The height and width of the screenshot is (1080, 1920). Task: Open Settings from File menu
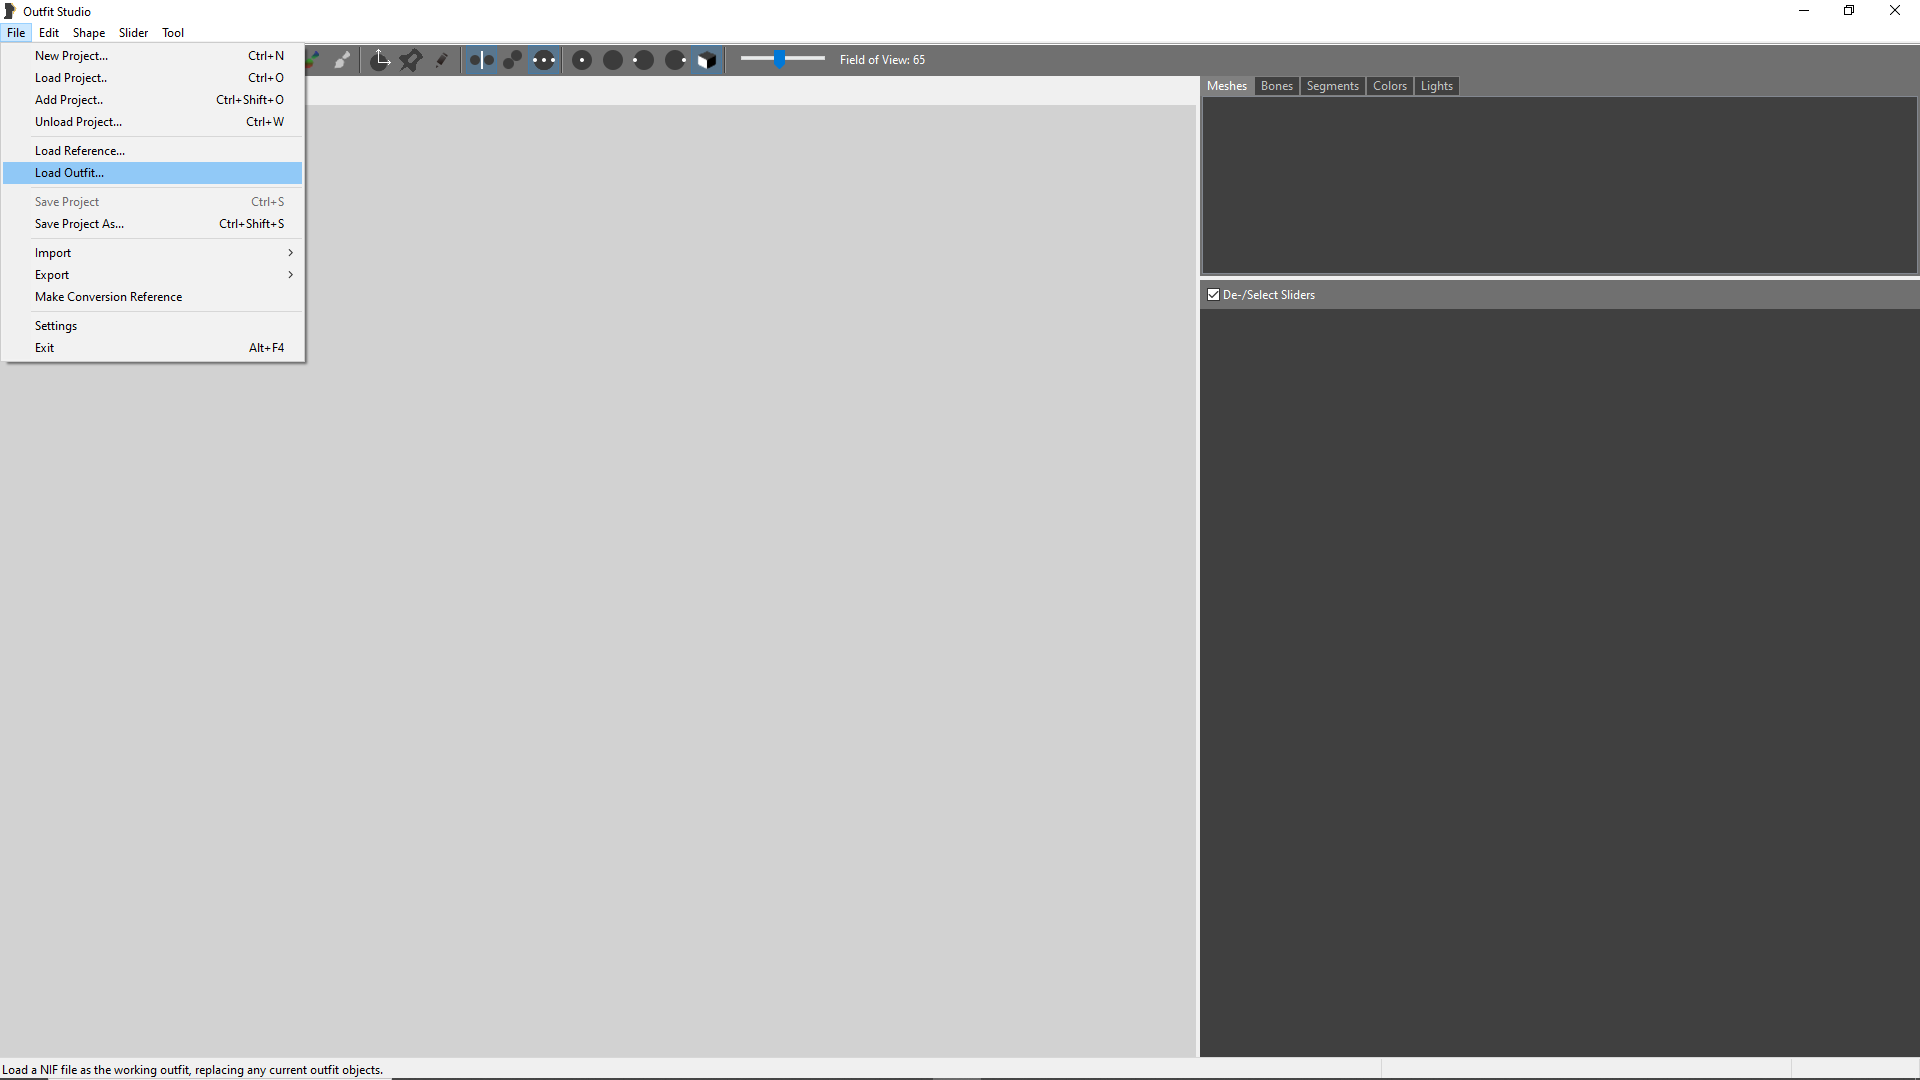tap(153, 326)
